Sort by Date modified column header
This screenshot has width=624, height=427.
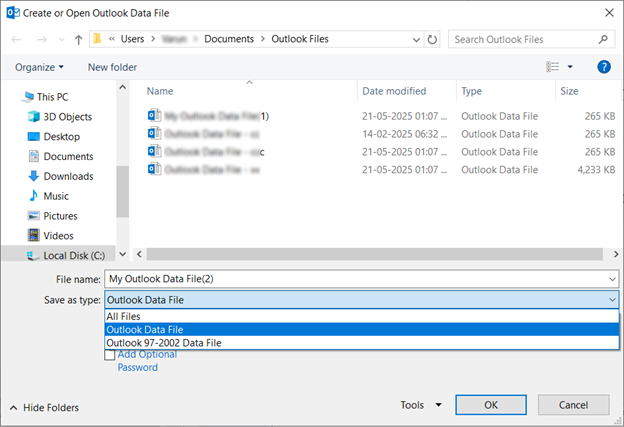(x=394, y=91)
